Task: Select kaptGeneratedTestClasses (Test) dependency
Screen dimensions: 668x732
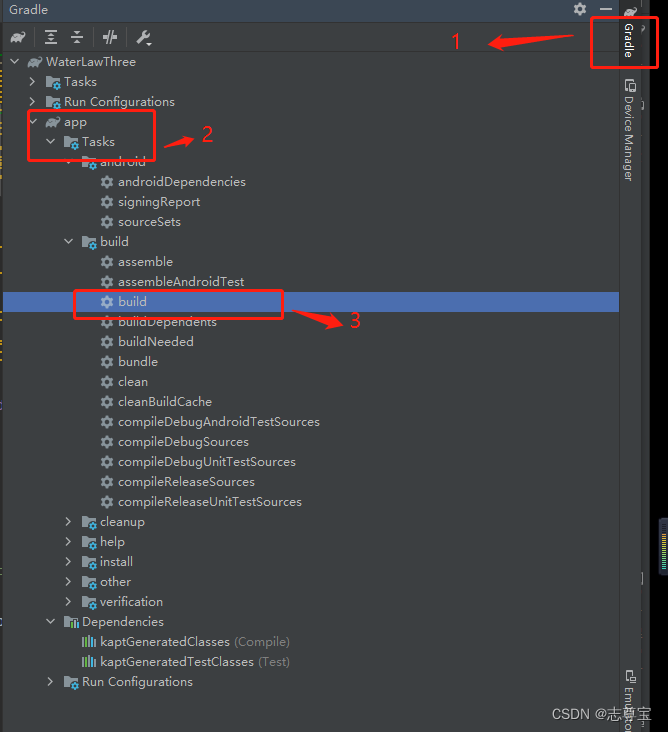Action: [195, 662]
